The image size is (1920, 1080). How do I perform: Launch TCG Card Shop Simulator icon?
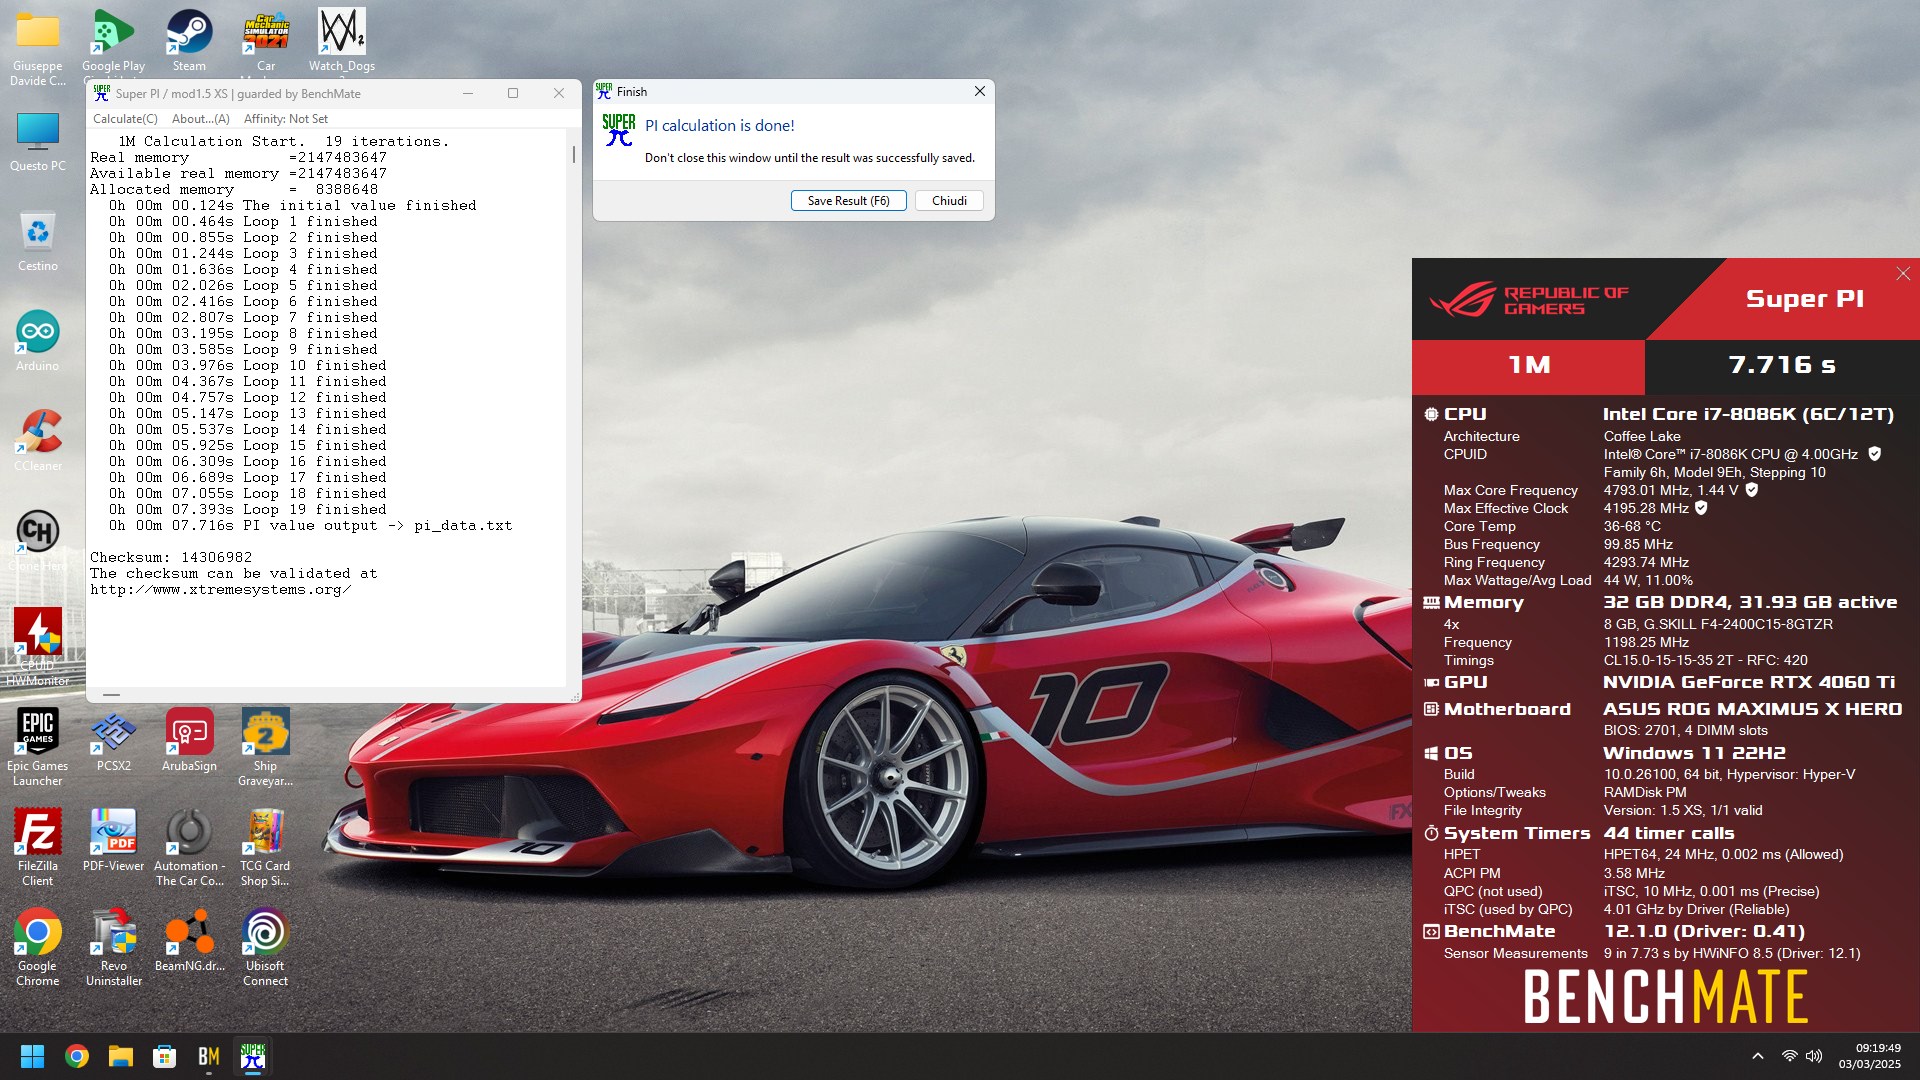tap(265, 847)
